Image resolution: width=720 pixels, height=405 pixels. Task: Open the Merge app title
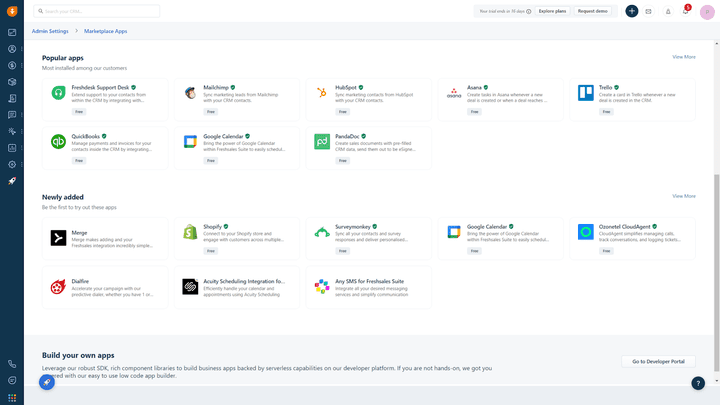[79, 233]
